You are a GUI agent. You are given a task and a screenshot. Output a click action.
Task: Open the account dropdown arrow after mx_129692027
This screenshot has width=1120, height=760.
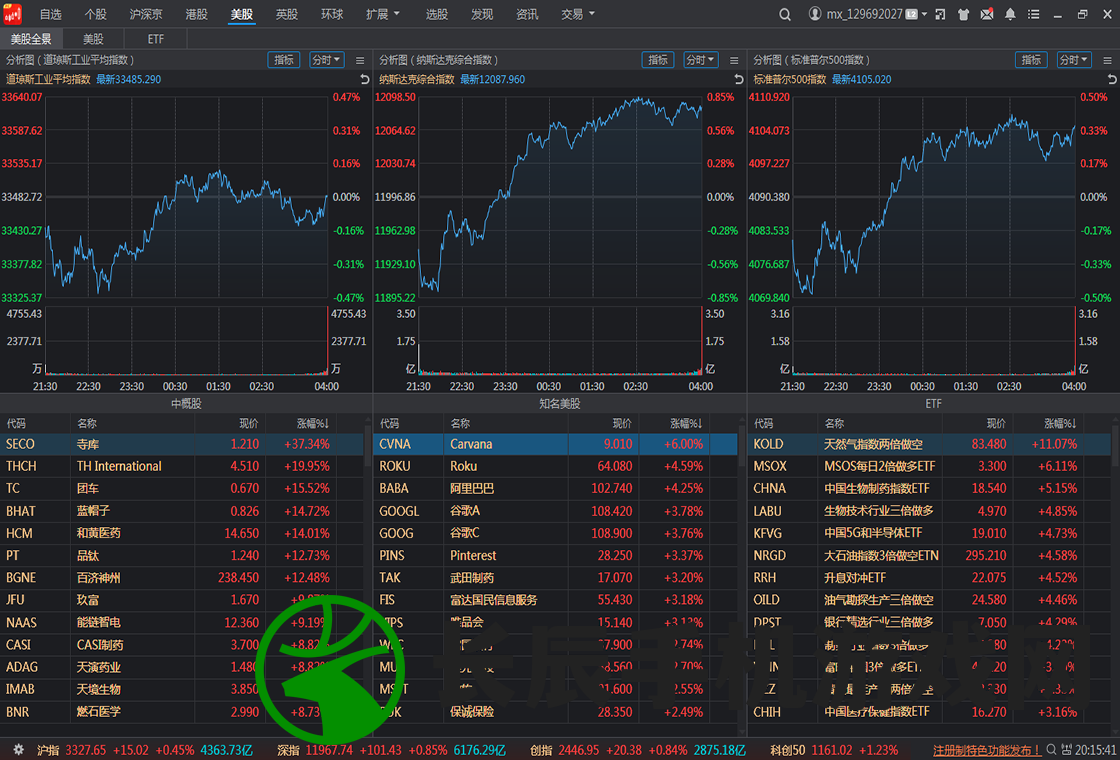click(x=924, y=14)
